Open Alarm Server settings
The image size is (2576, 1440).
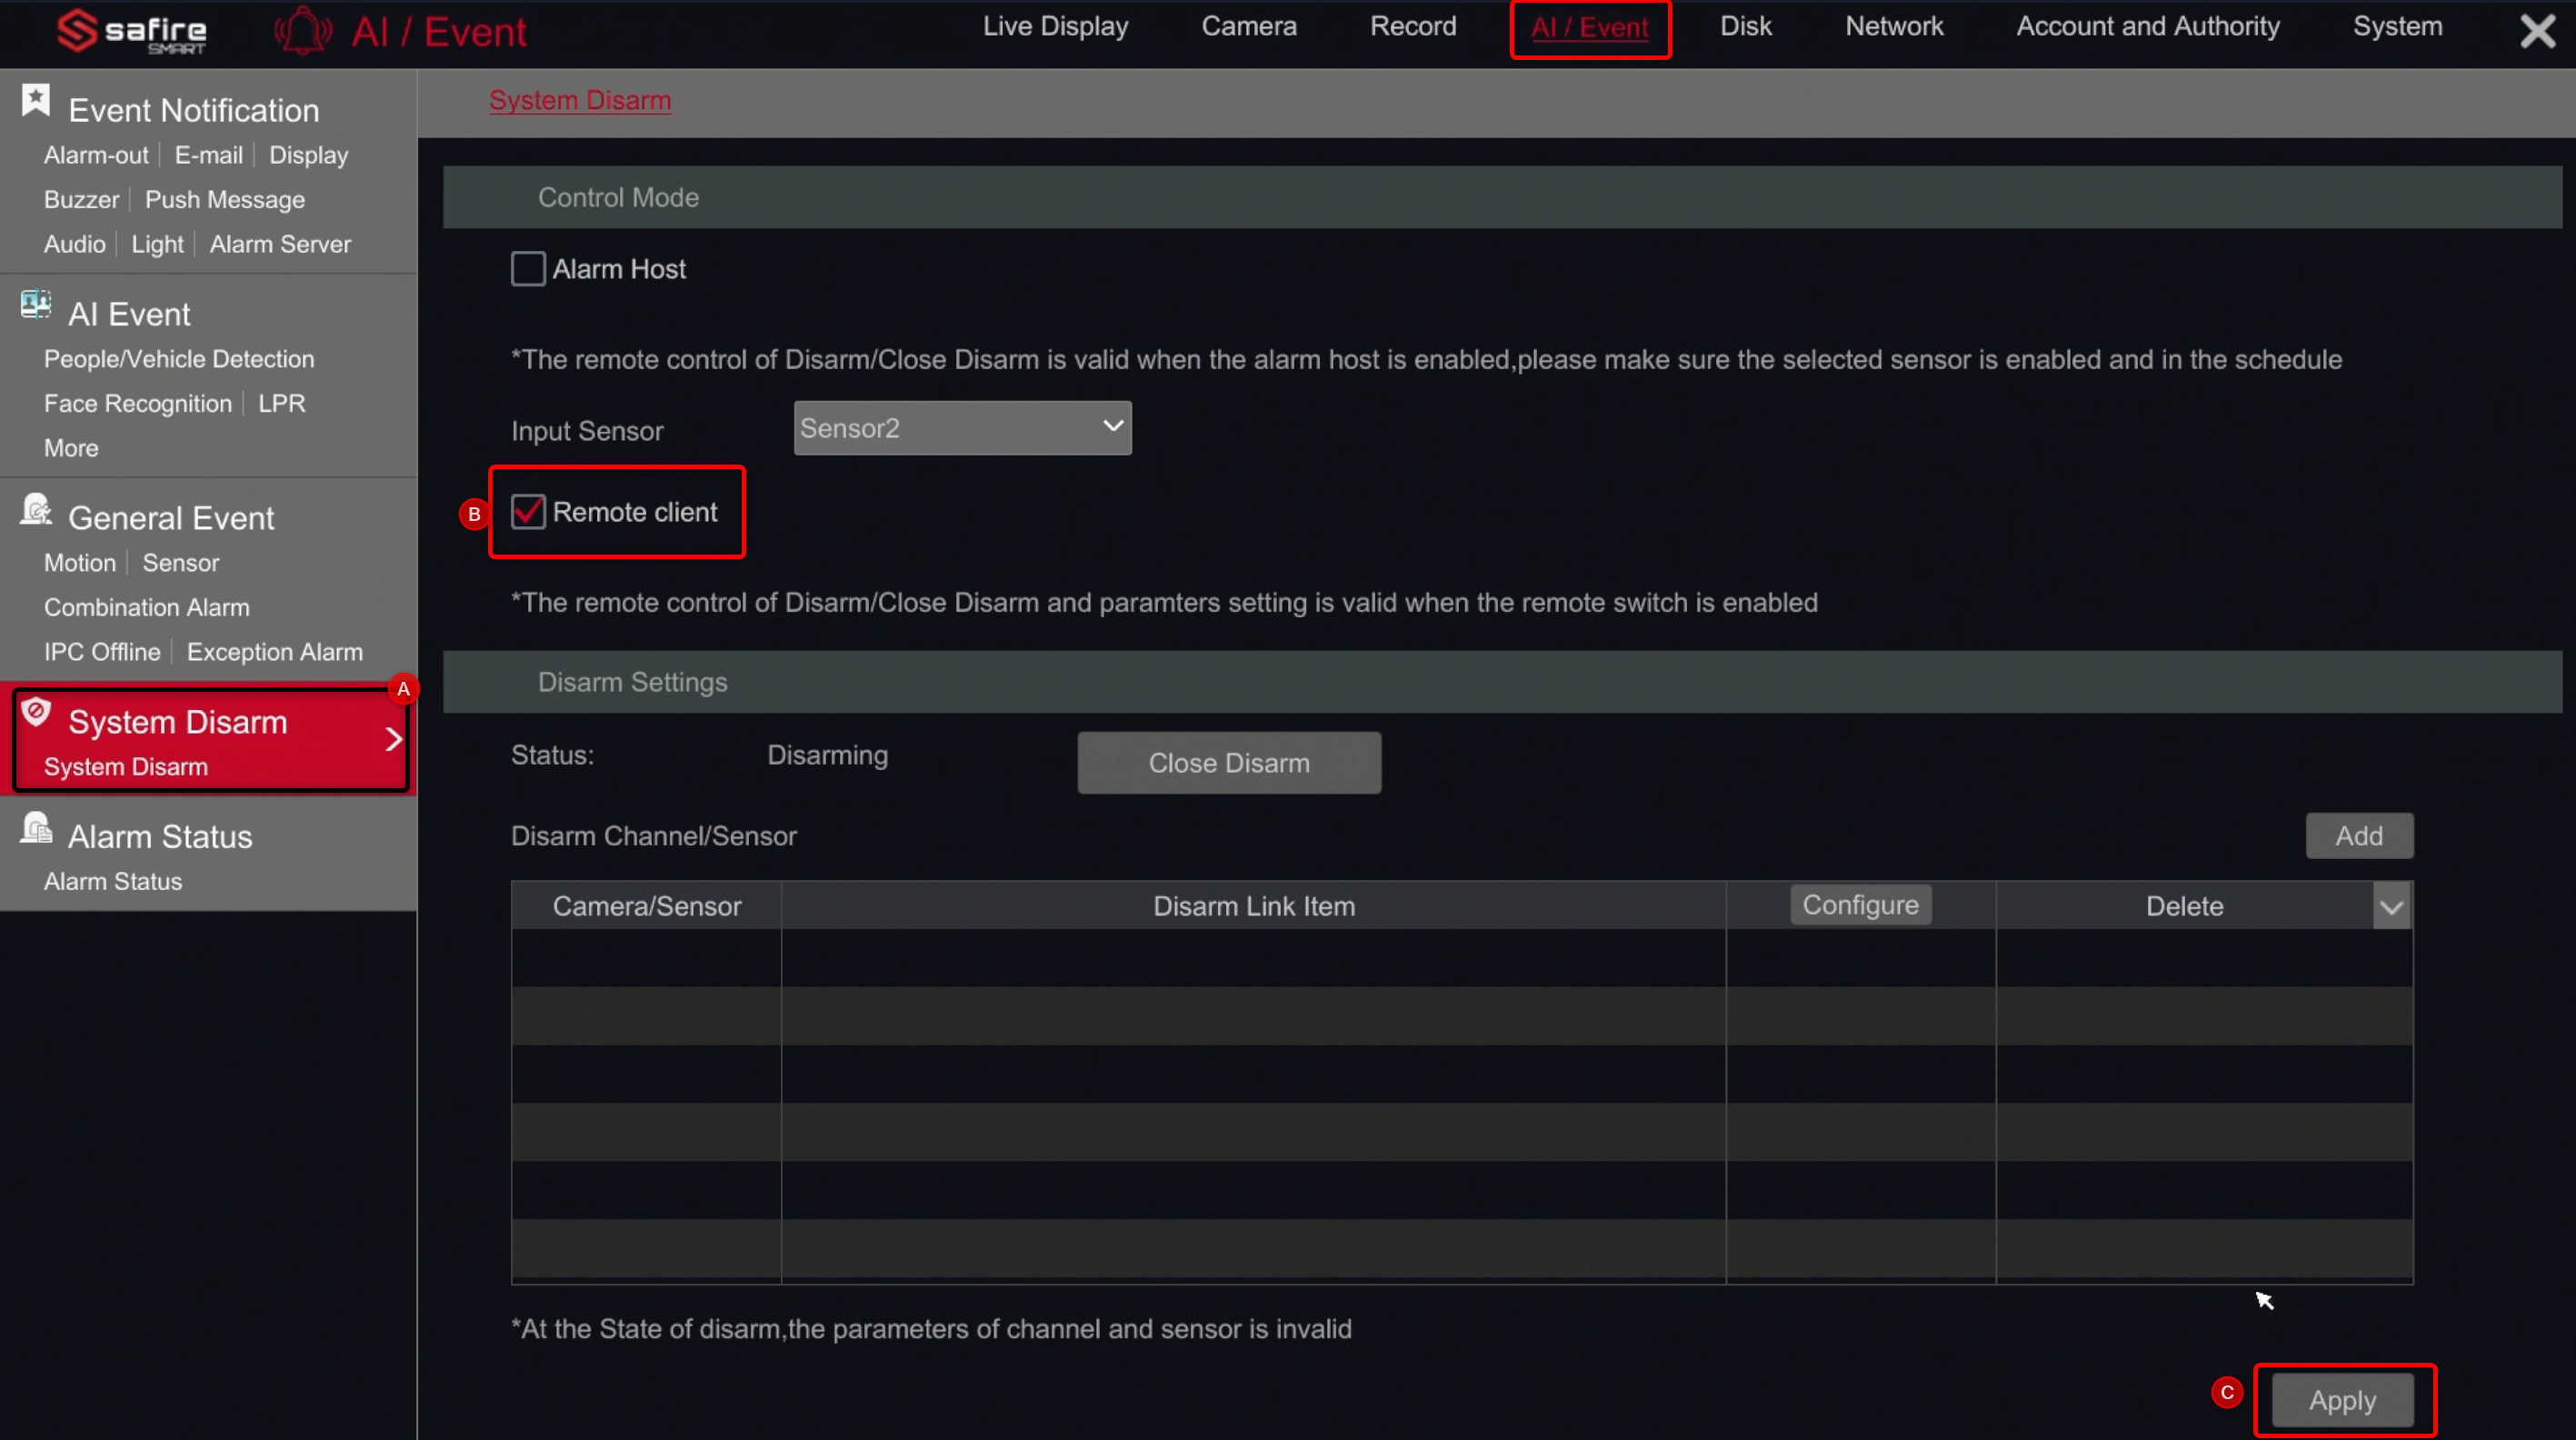[280, 244]
